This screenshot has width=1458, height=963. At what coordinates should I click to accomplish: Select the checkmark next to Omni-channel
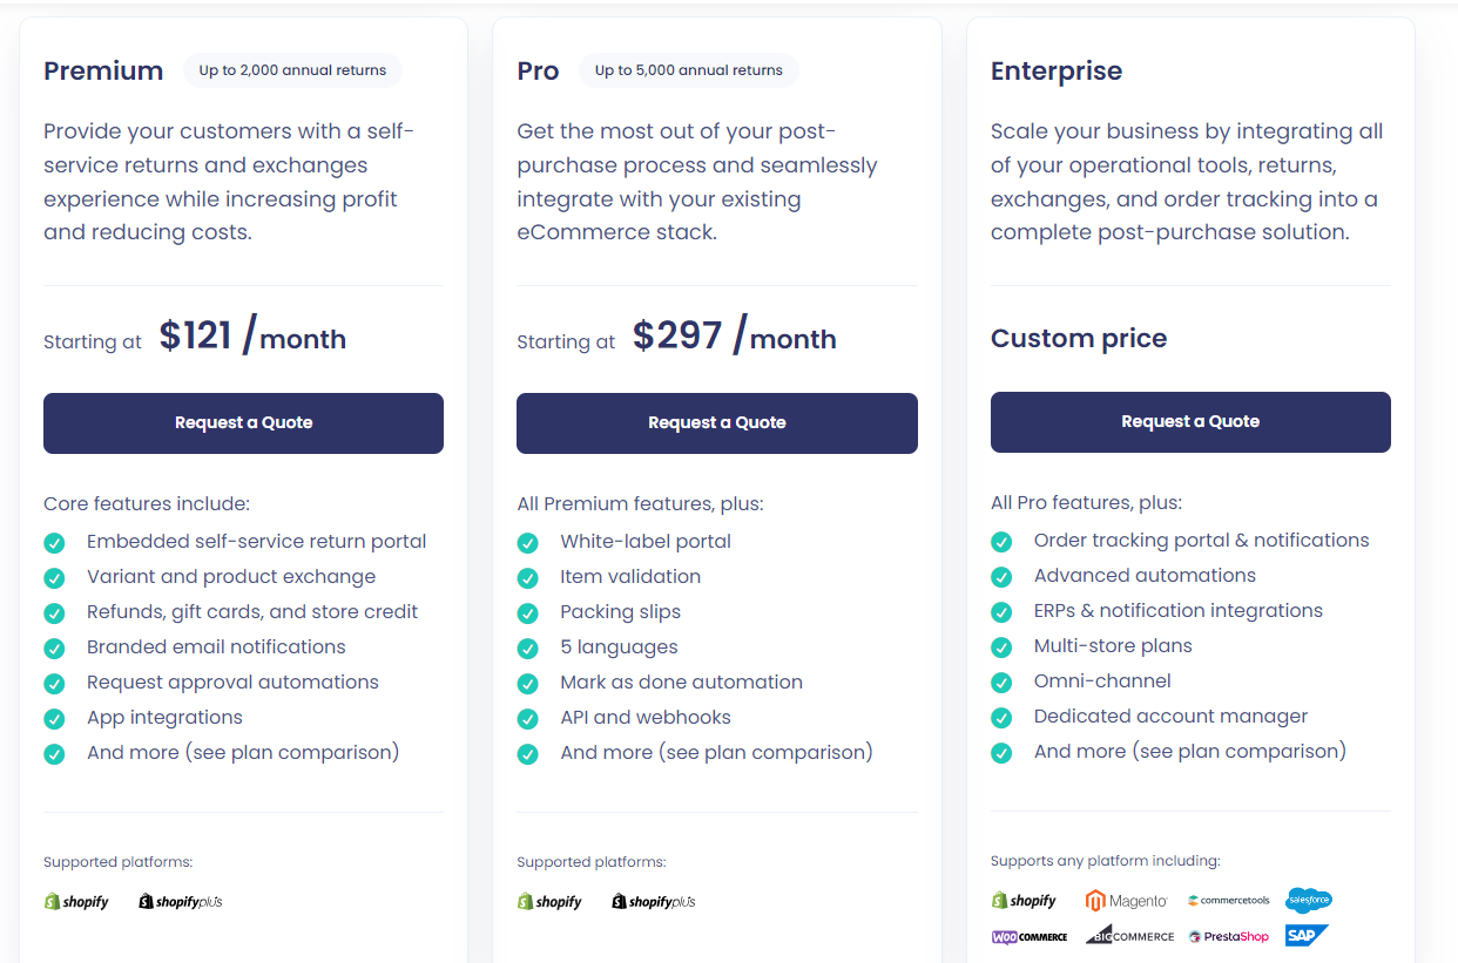tap(1001, 682)
